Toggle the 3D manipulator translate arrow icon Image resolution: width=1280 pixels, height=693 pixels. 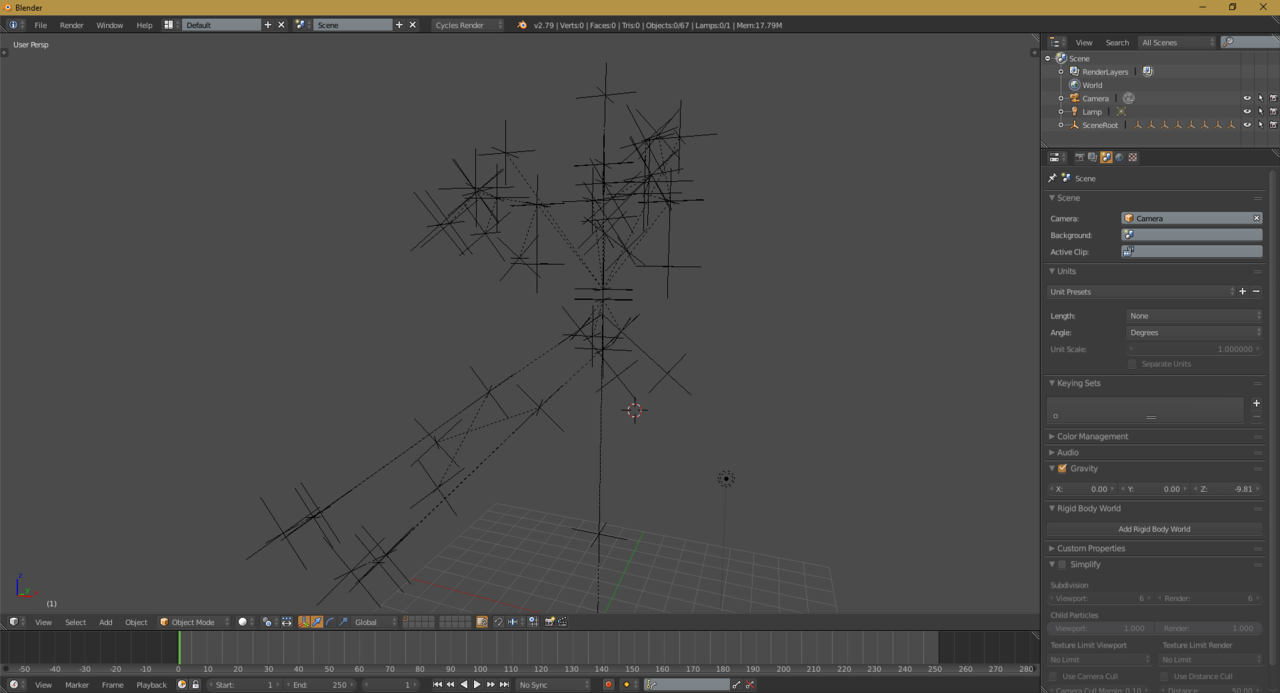(x=316, y=622)
